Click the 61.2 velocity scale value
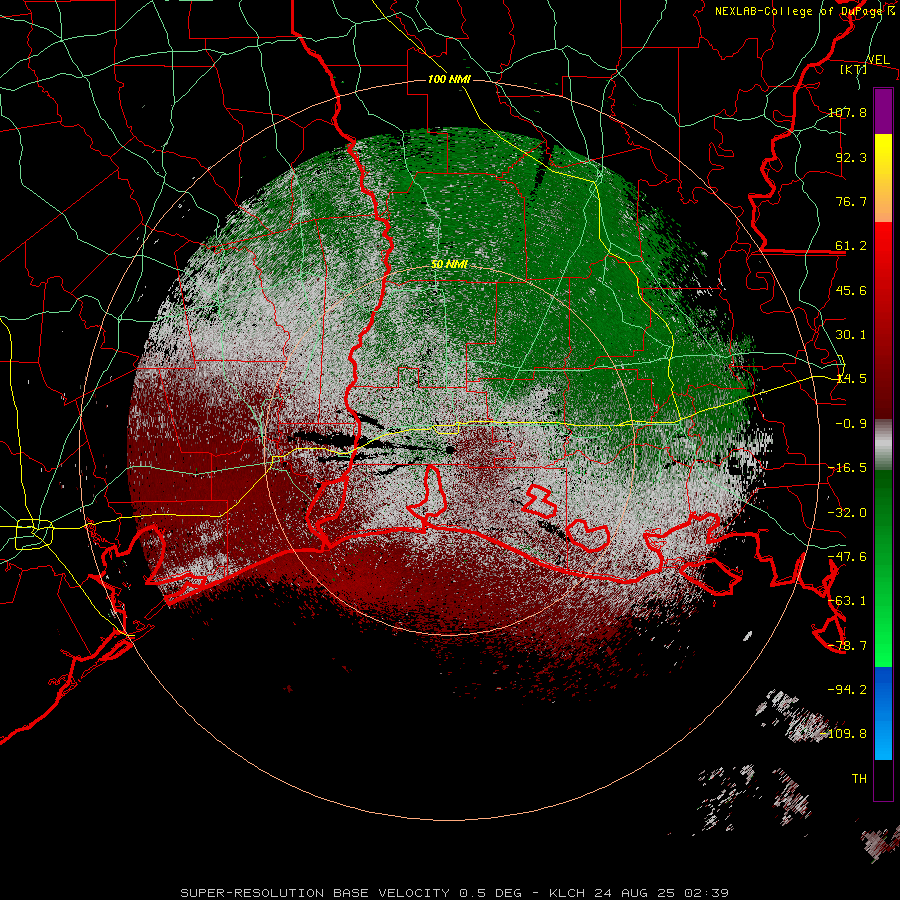This screenshot has width=900, height=900. pos(851,246)
